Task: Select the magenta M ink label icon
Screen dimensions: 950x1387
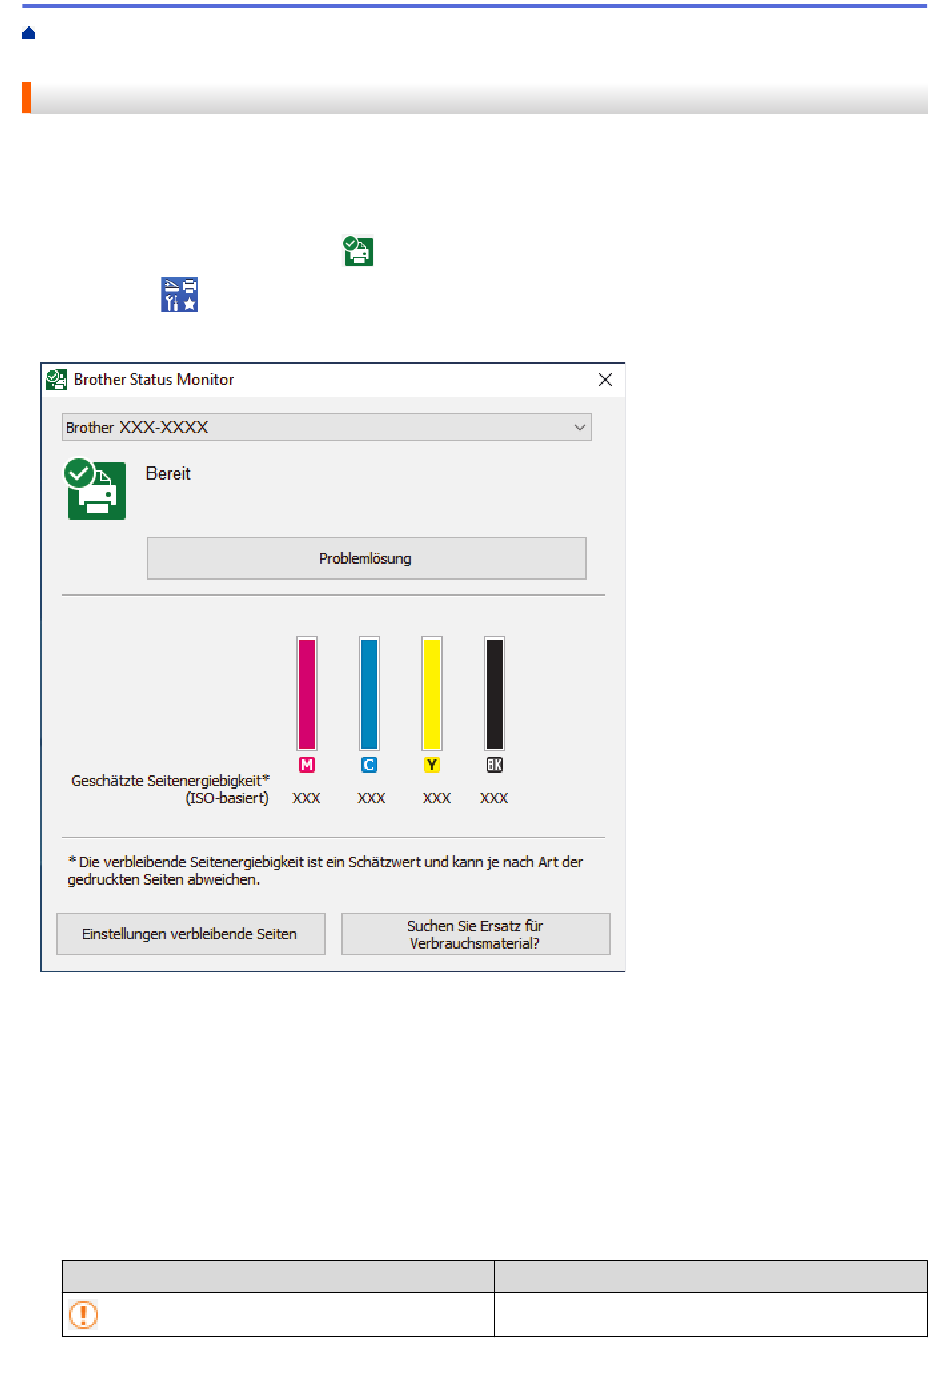Action: (x=307, y=765)
